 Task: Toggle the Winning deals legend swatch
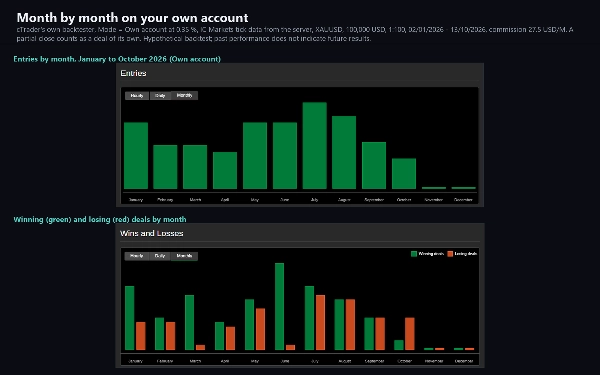click(x=414, y=254)
